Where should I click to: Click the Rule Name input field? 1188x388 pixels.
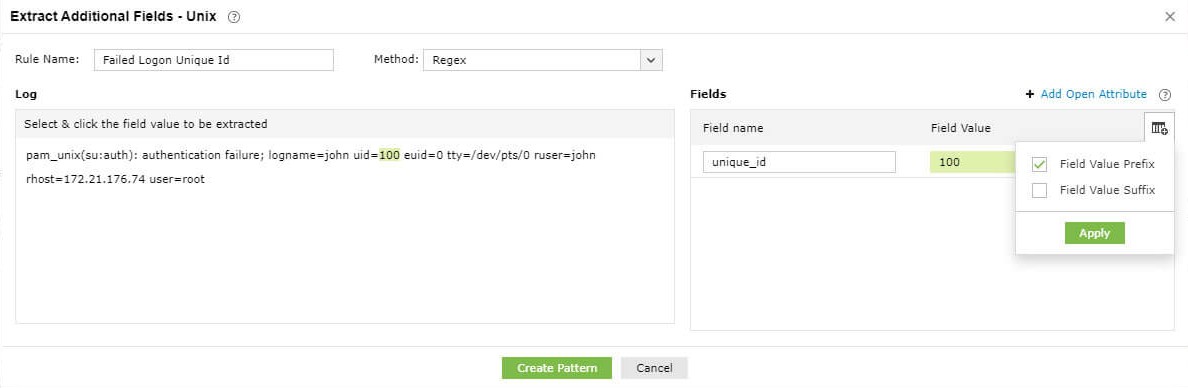point(214,60)
